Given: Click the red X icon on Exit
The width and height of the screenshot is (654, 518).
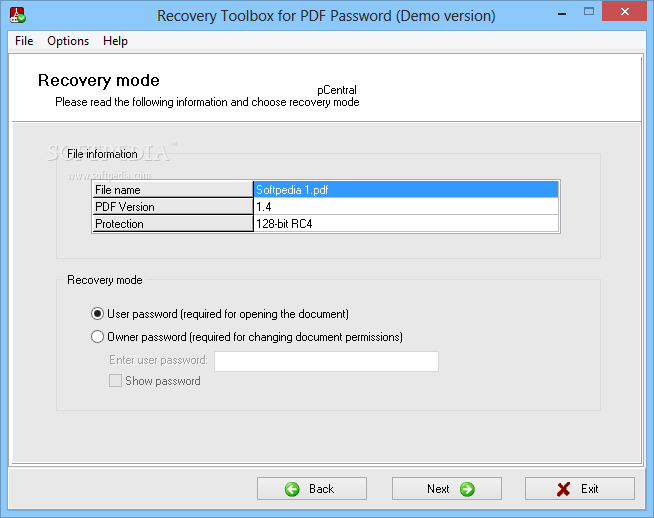Looking at the screenshot, I should coord(563,489).
